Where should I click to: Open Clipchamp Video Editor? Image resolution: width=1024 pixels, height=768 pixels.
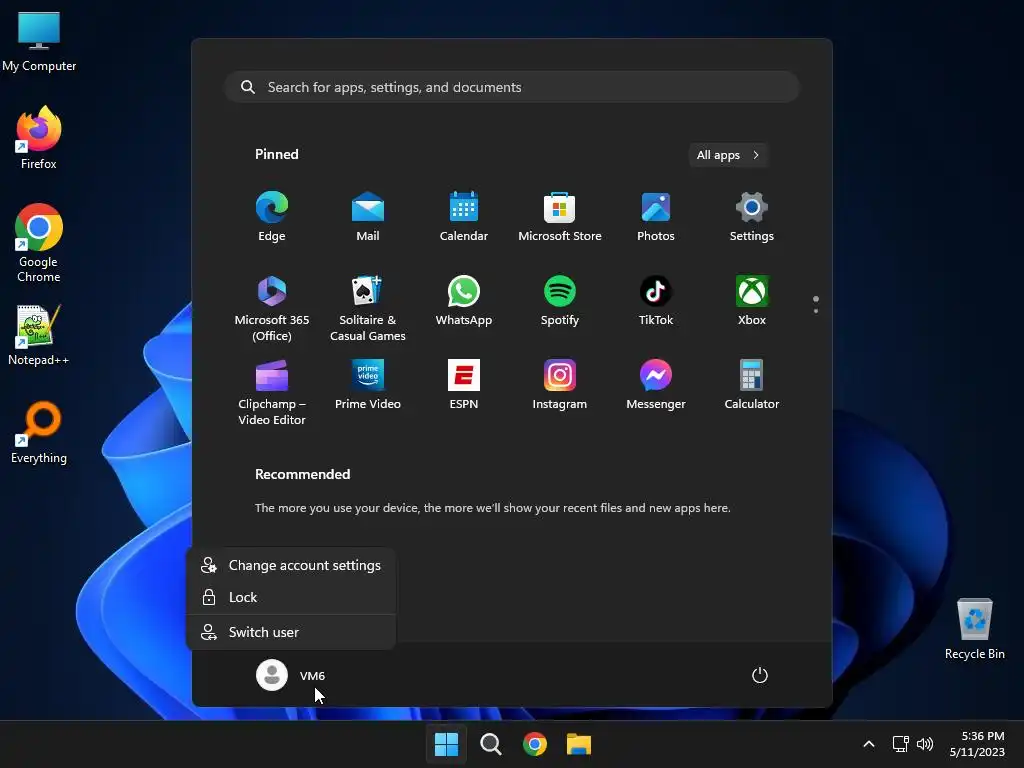point(272,392)
